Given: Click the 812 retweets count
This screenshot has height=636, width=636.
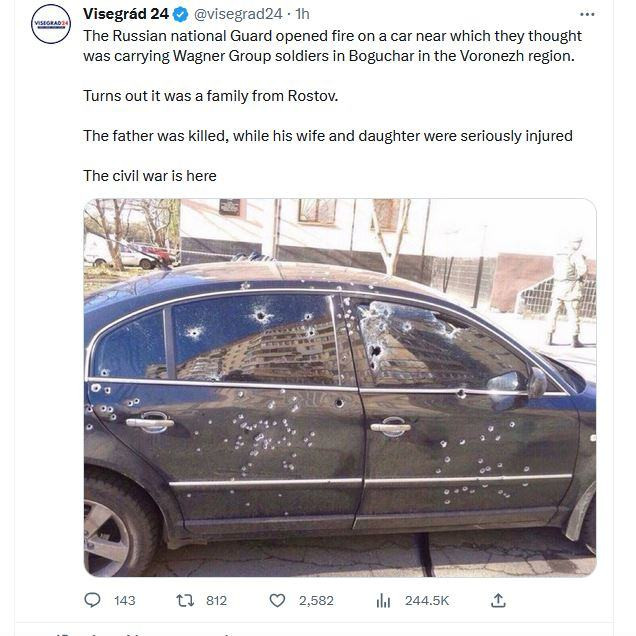Looking at the screenshot, I should pos(216,600).
